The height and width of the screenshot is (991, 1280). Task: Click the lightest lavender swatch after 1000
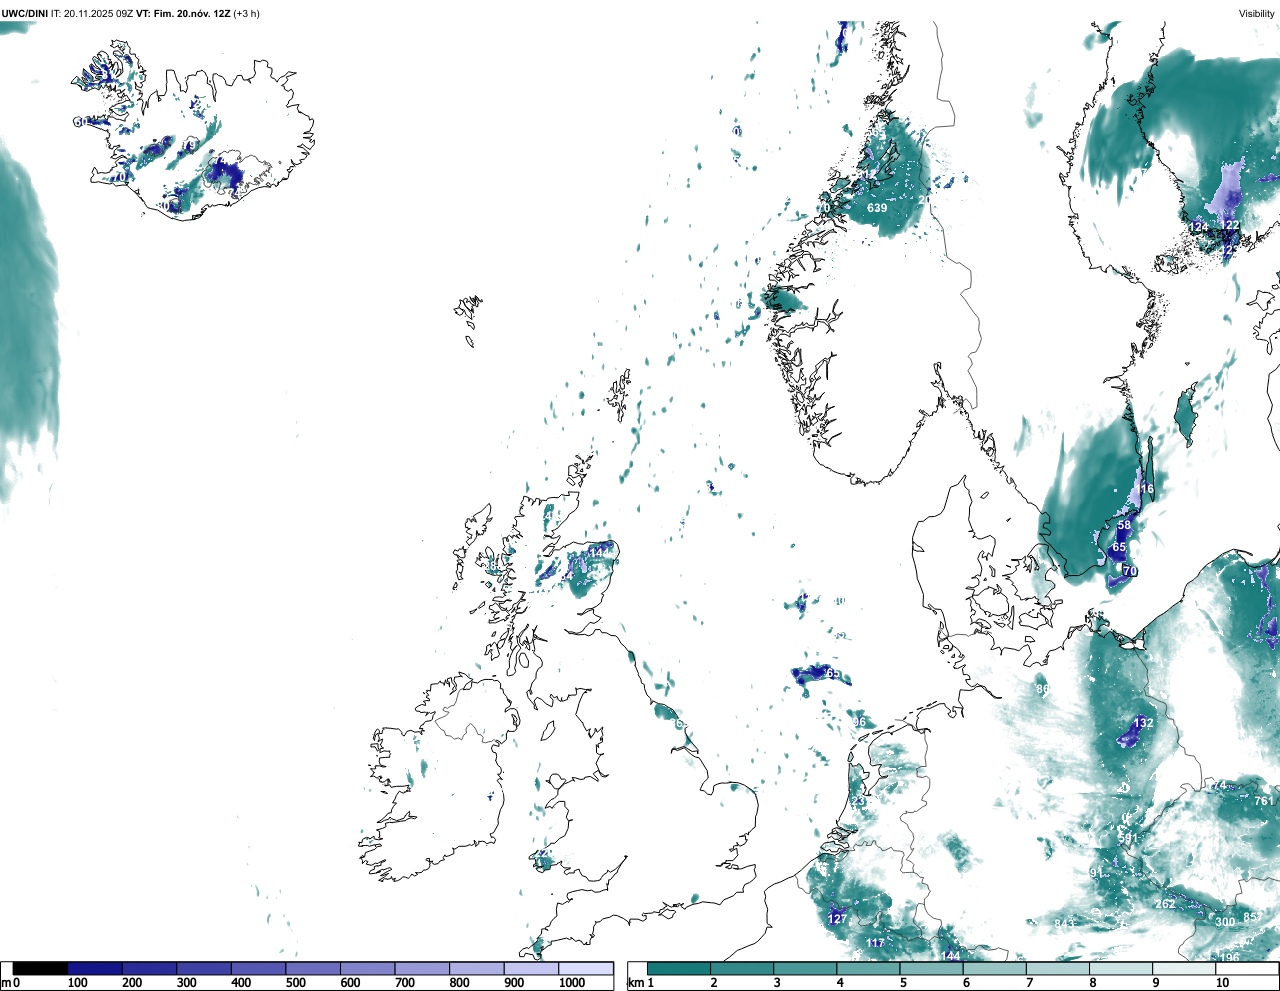tap(586, 968)
